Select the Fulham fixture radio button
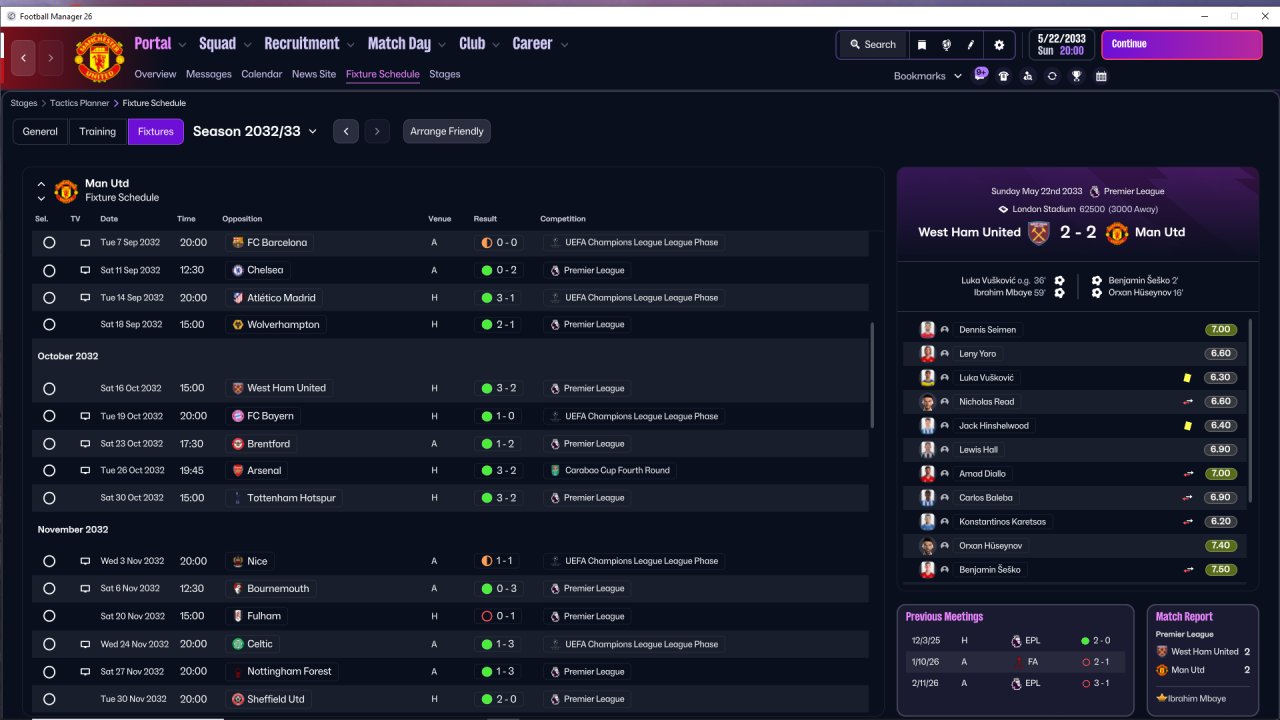This screenshot has width=1280, height=720. (x=49, y=616)
